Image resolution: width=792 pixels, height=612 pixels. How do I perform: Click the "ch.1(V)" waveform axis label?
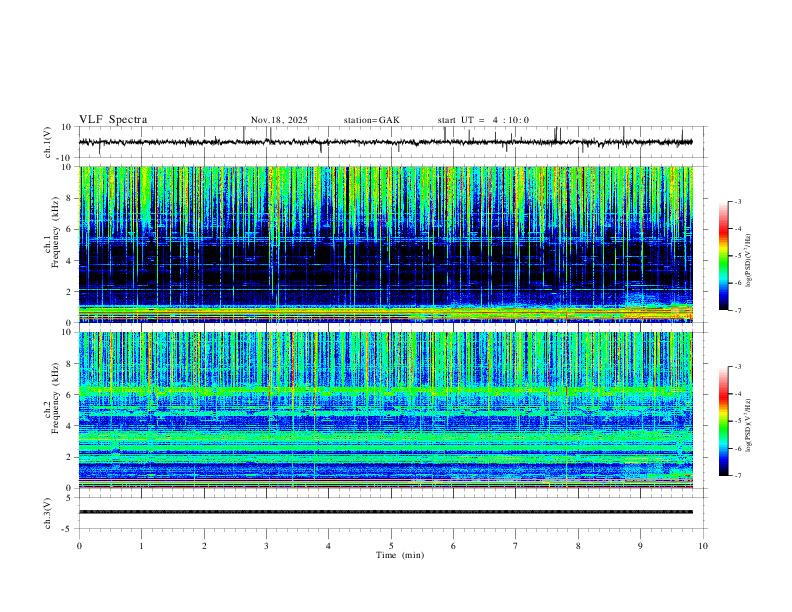tap(48, 142)
